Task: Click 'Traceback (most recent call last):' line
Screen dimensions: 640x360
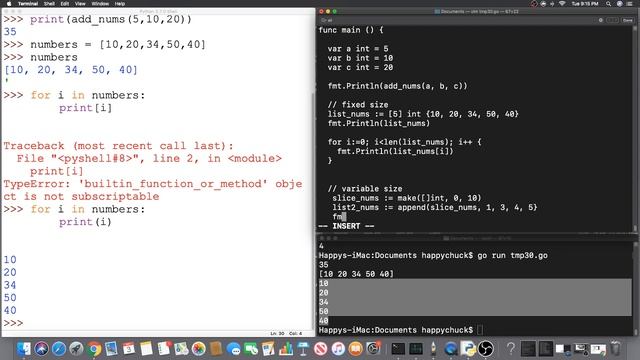Action: [118, 146]
